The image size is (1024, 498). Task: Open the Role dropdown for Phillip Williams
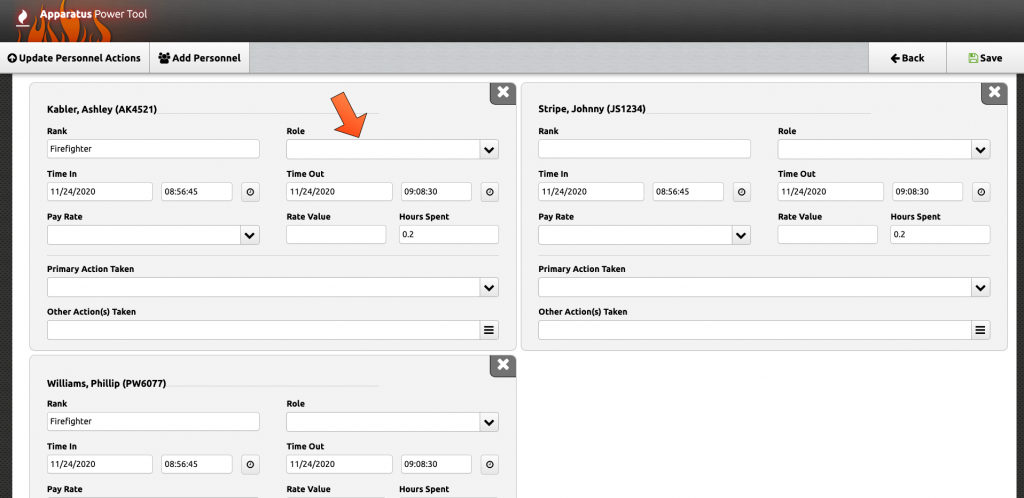489,423
